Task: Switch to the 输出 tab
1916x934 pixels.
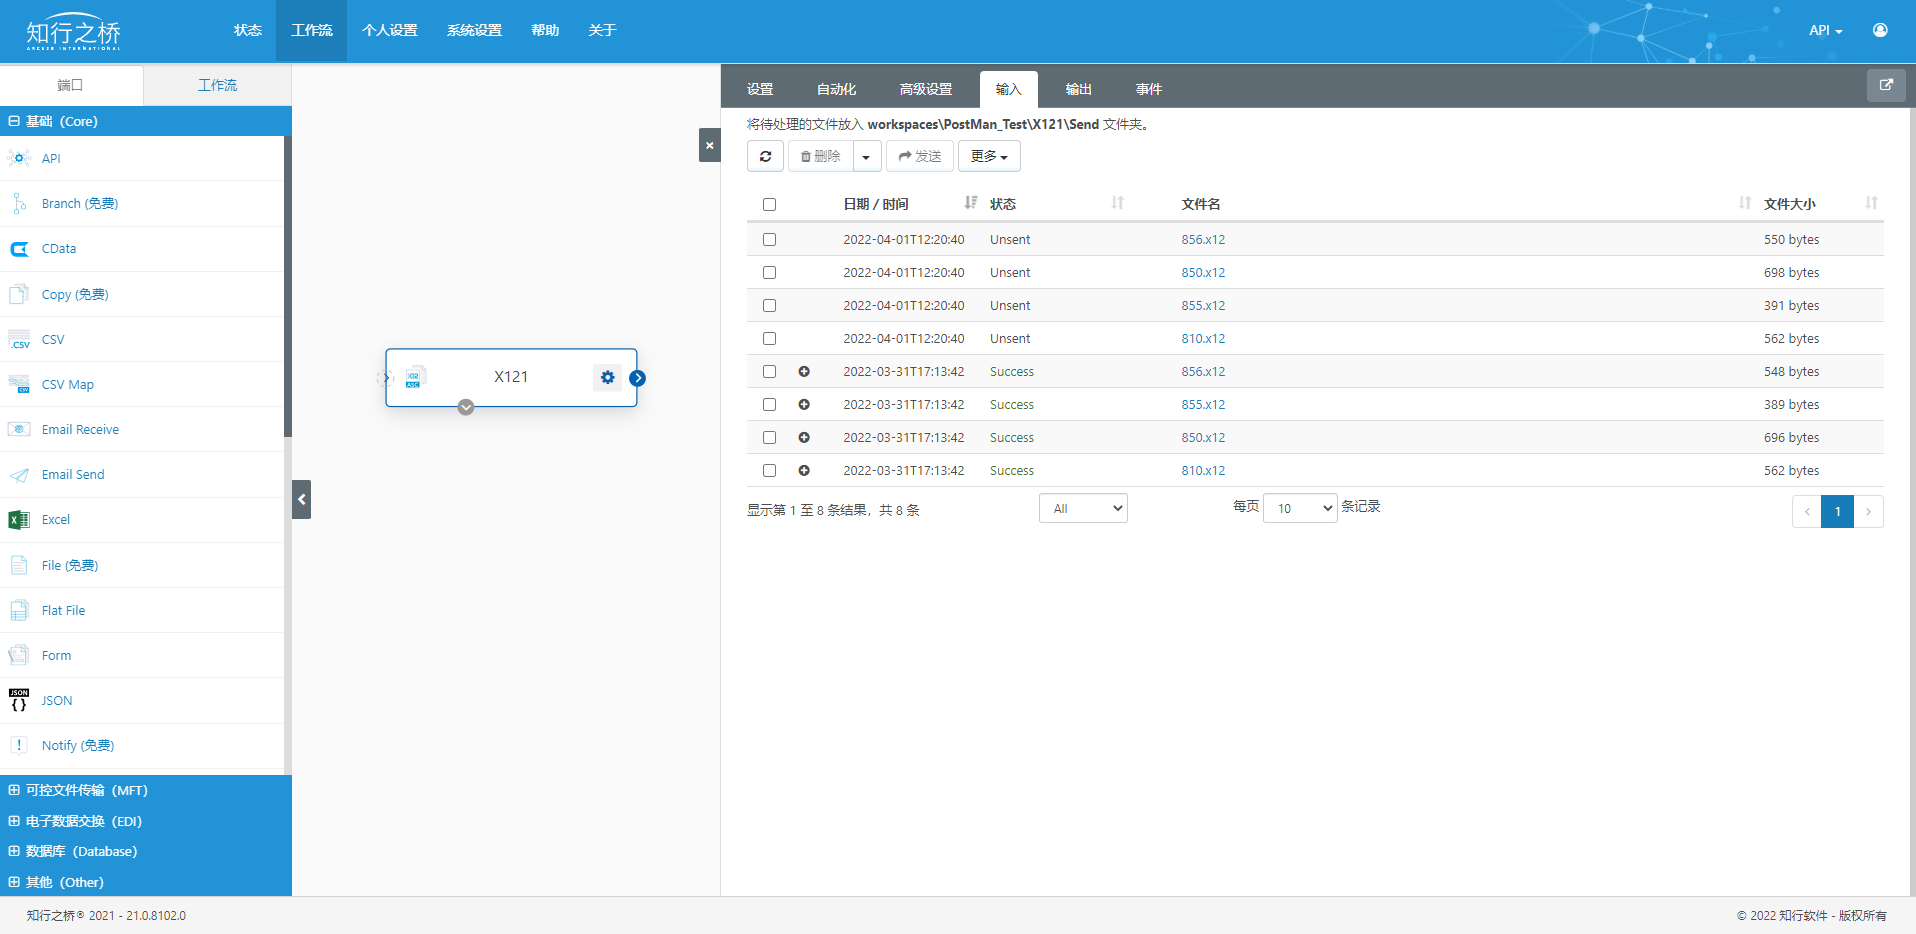Action: 1078,89
